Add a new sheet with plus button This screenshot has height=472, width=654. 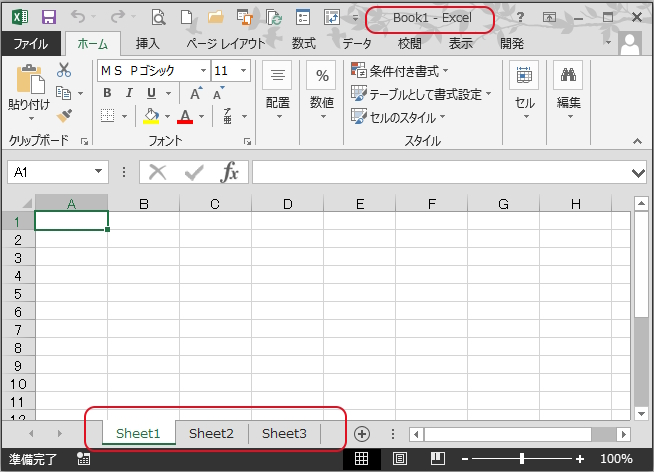[x=362, y=434]
